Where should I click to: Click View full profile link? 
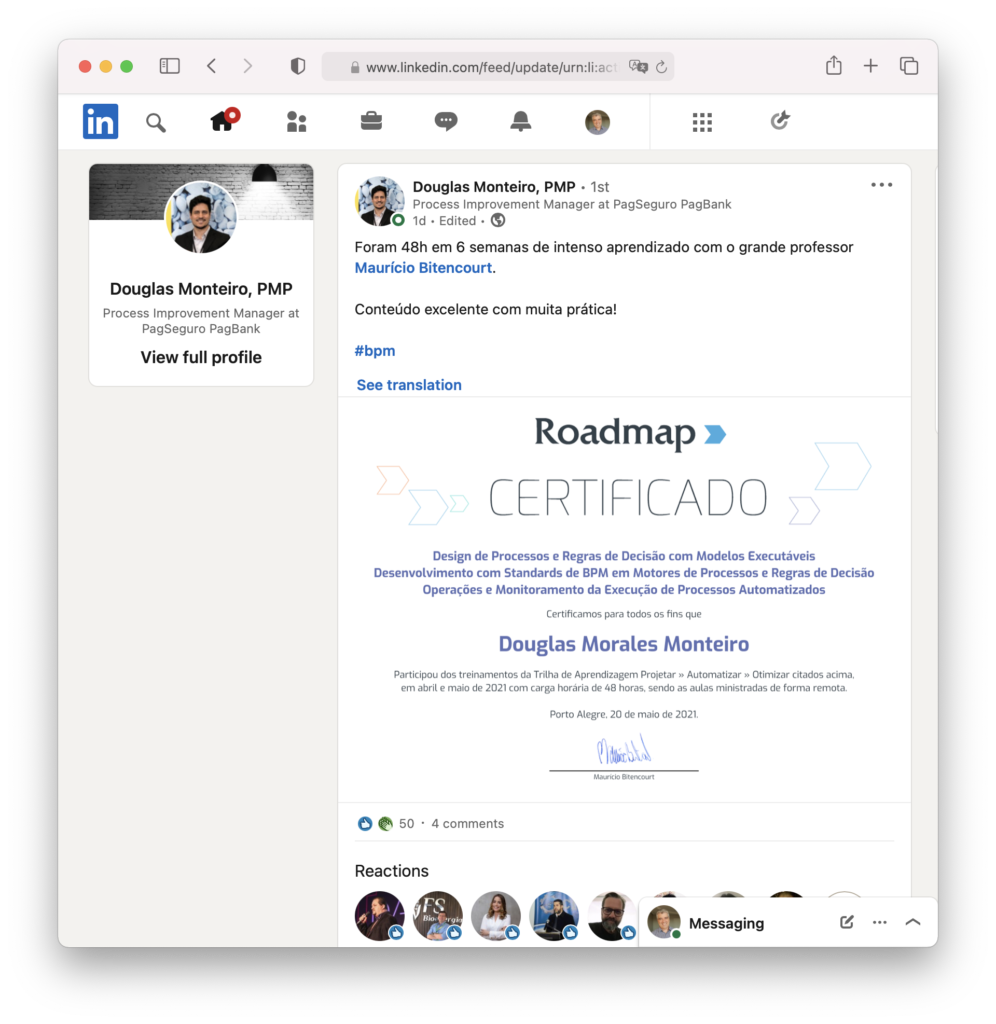(201, 357)
